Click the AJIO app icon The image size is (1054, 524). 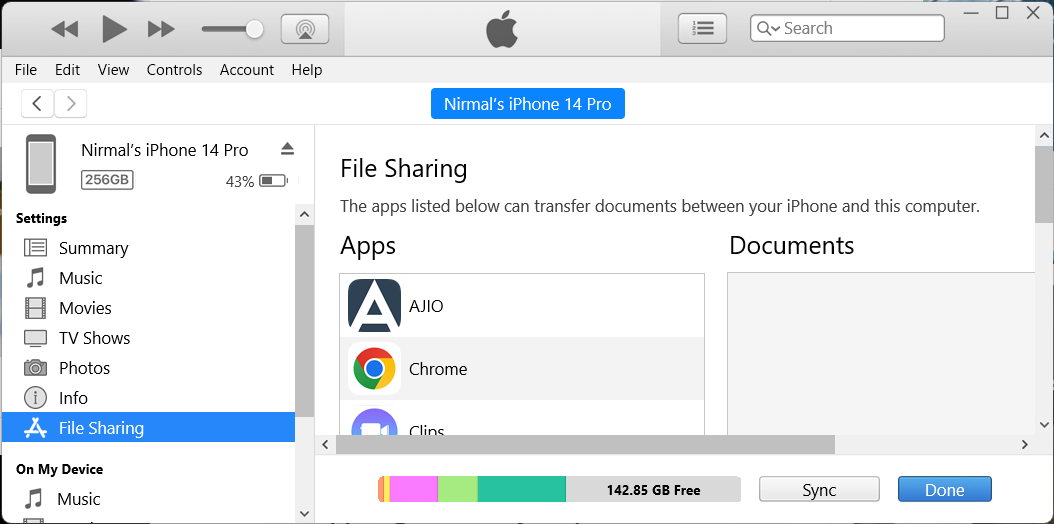tap(374, 306)
